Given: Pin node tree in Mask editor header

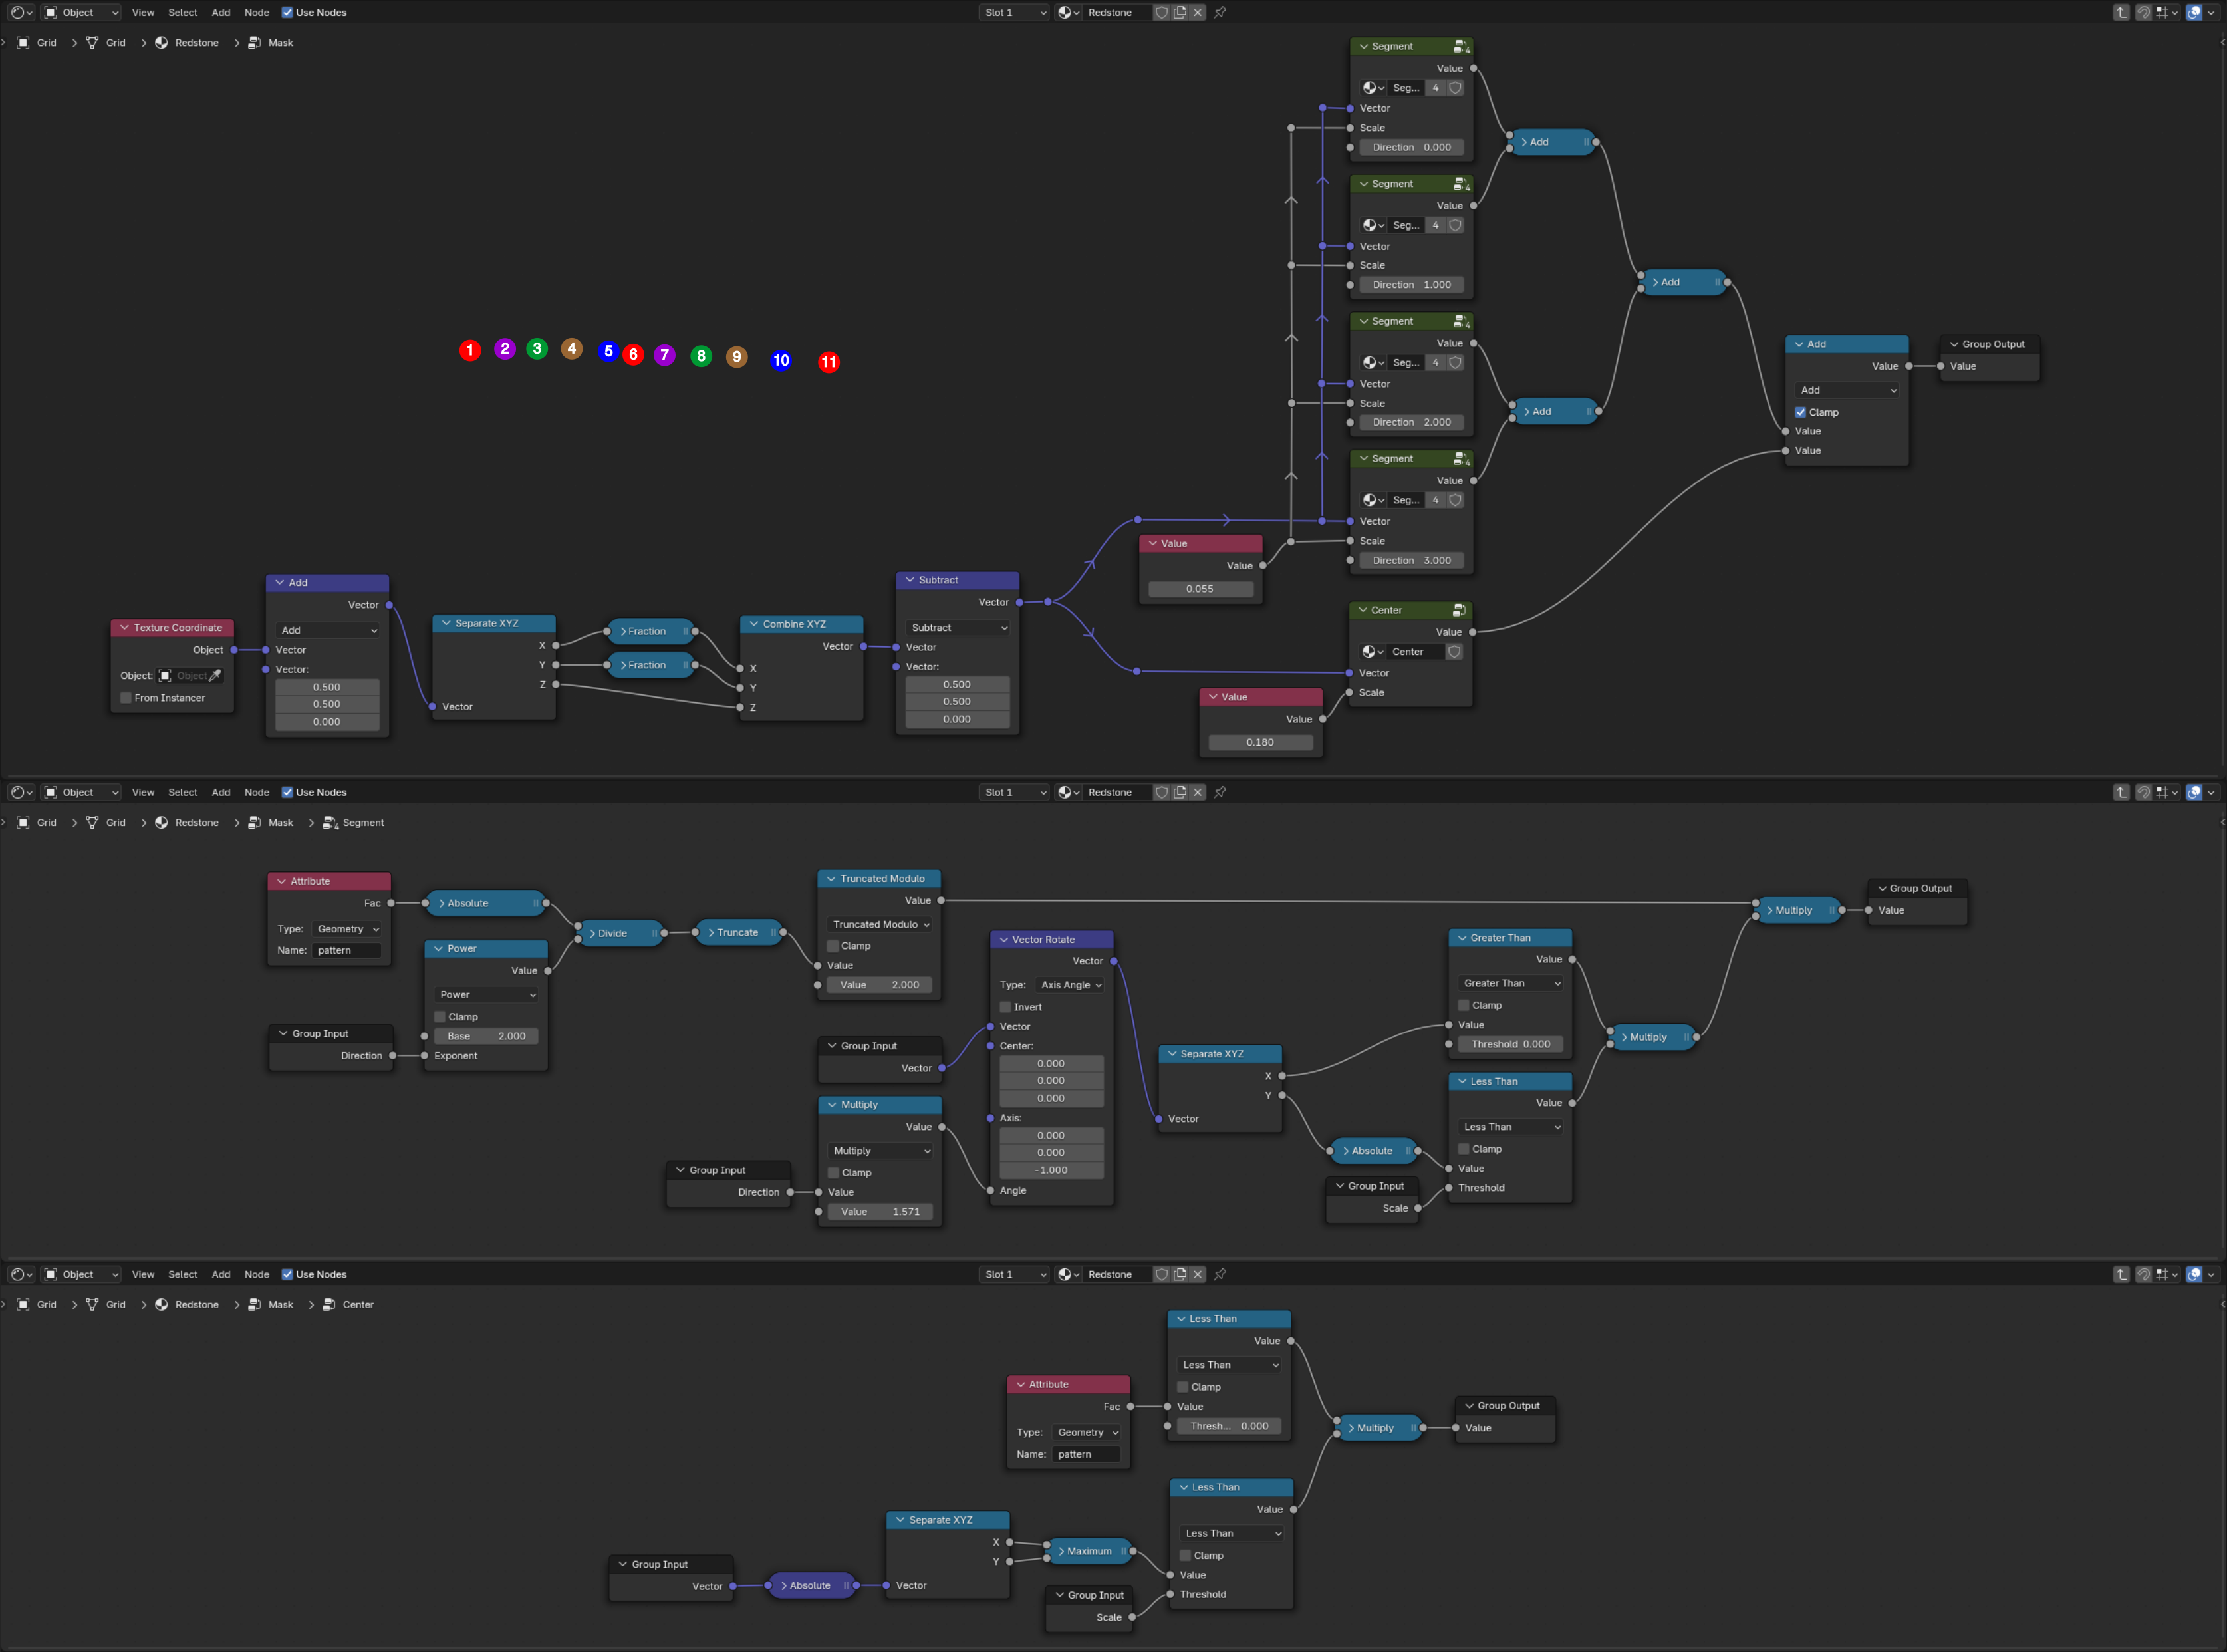Looking at the screenshot, I should click(1220, 12).
